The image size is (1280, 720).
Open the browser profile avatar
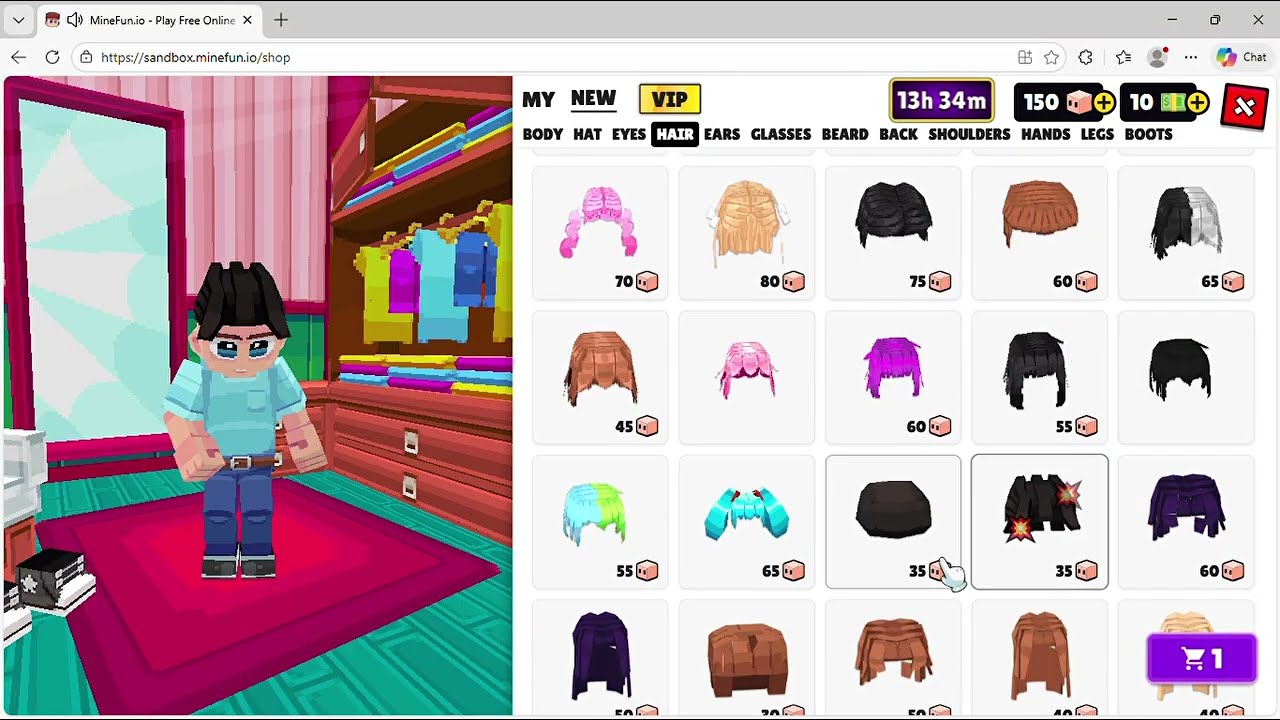pos(1158,57)
